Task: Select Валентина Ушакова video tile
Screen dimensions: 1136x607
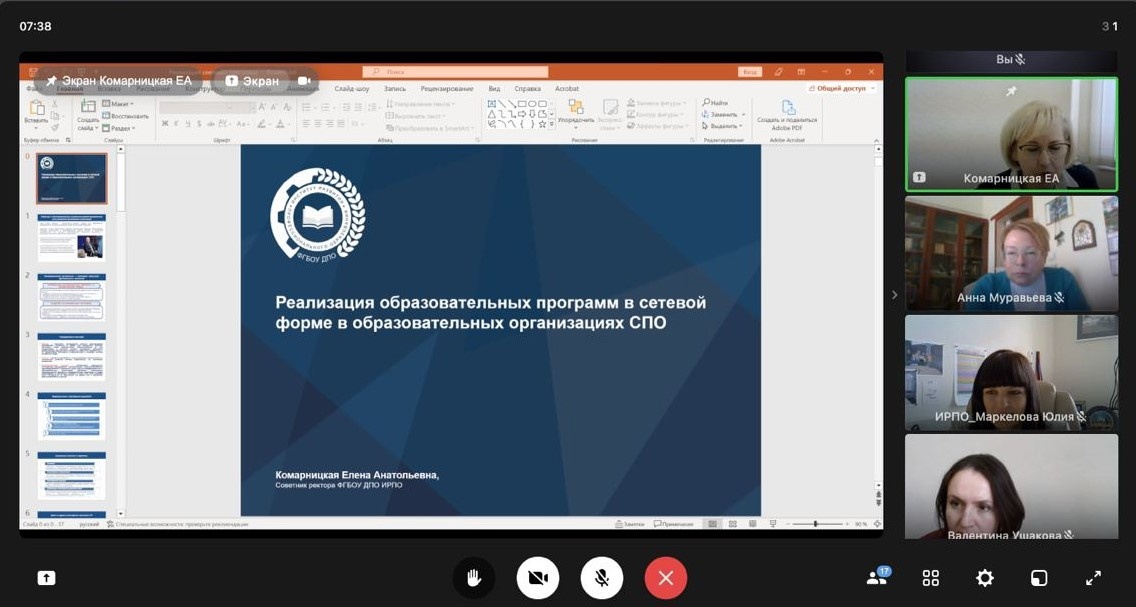Action: point(1011,486)
